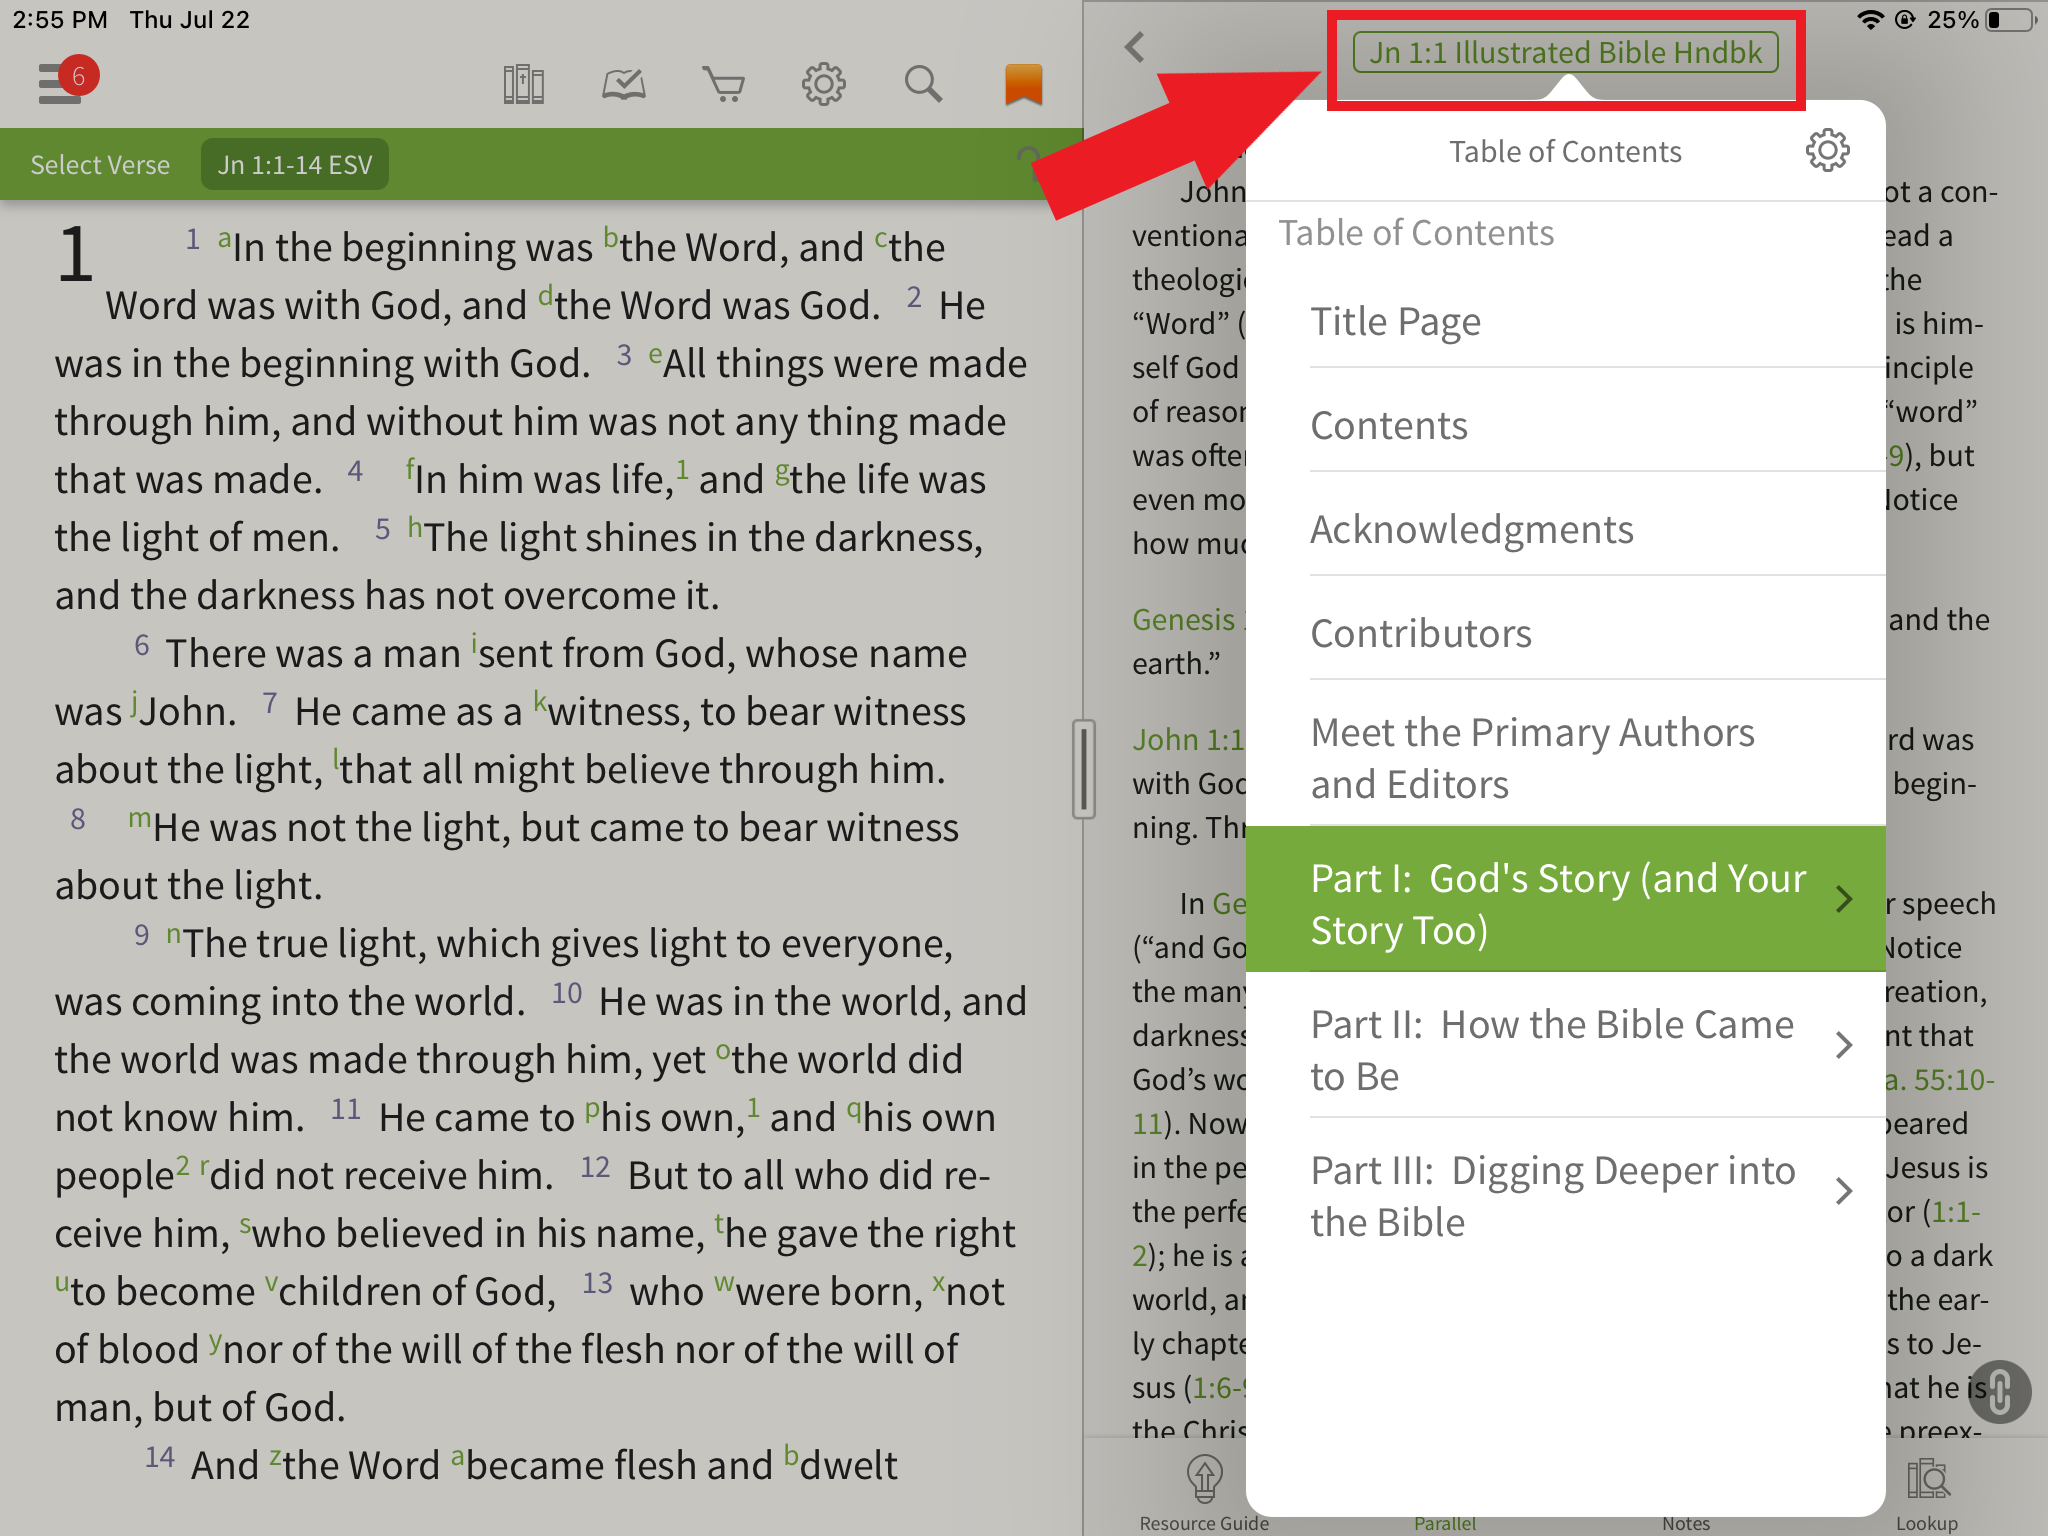Check the battery status indicator

(x=2012, y=20)
